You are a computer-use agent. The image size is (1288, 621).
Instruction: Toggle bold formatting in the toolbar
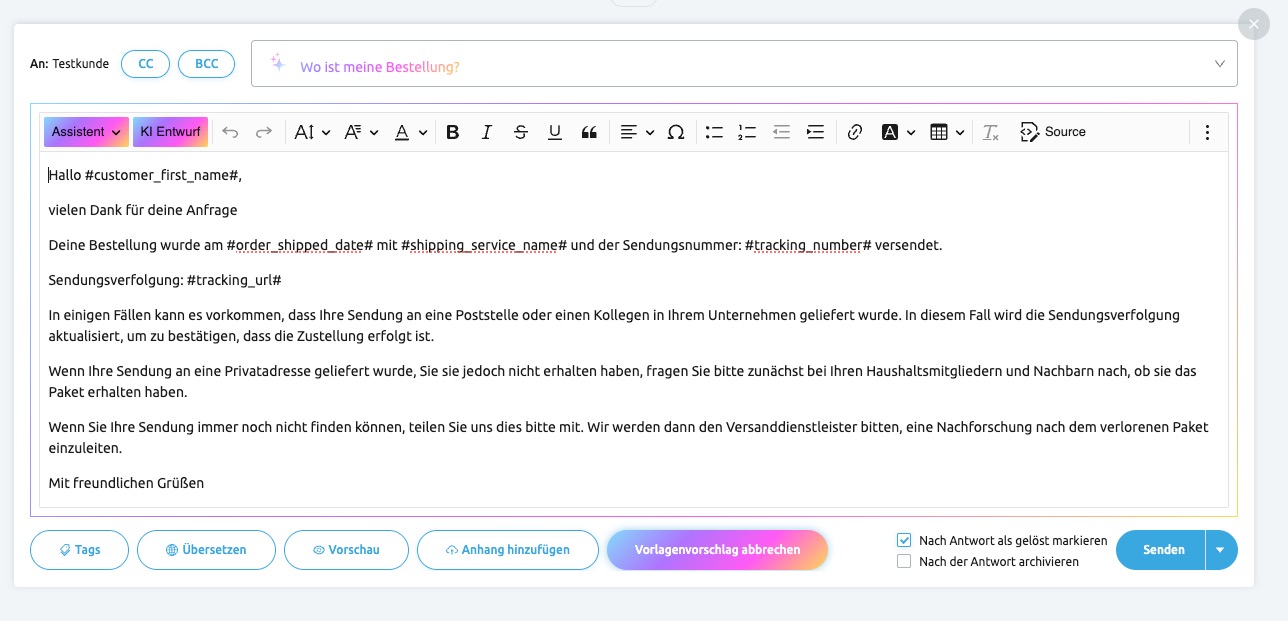pyautogui.click(x=453, y=132)
